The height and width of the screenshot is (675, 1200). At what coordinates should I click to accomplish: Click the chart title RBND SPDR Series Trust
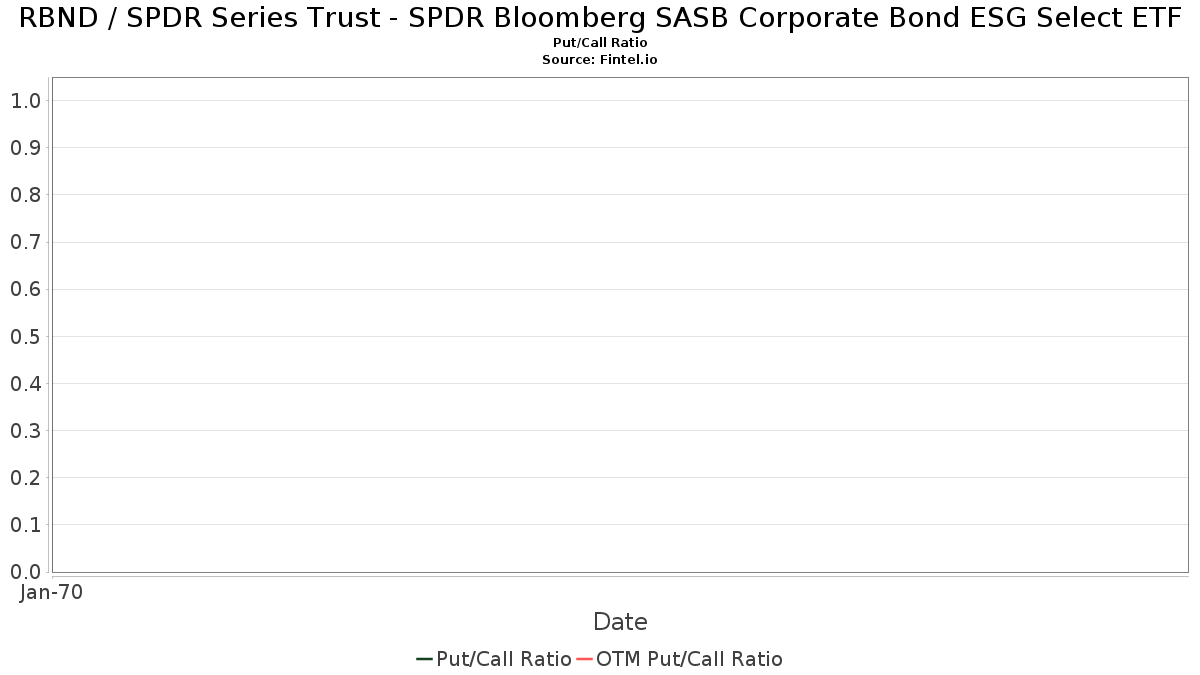[x=600, y=18]
